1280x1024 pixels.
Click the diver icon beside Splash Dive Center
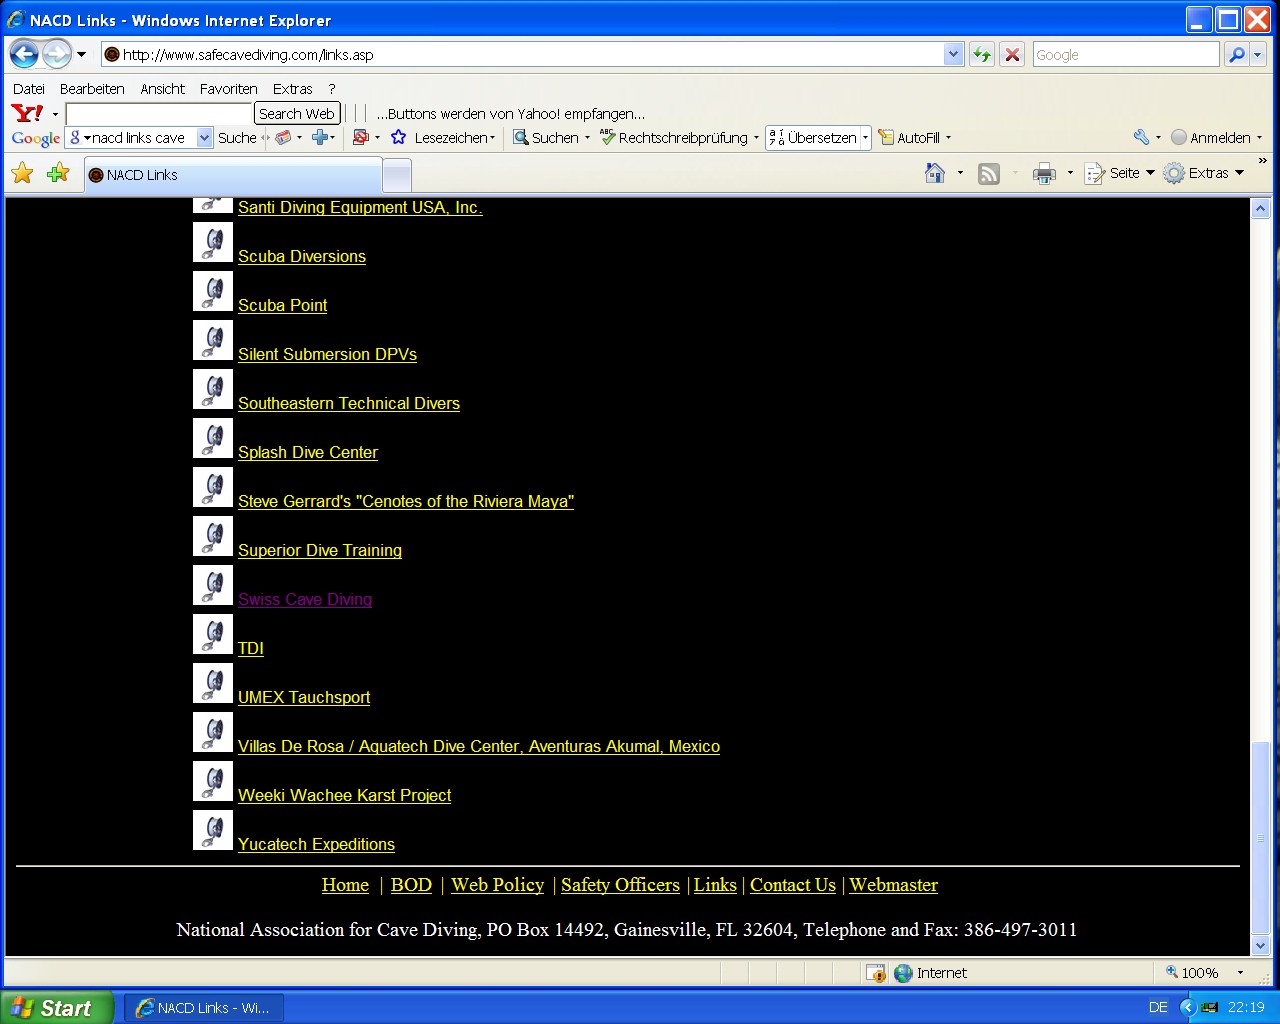pyautogui.click(x=213, y=438)
